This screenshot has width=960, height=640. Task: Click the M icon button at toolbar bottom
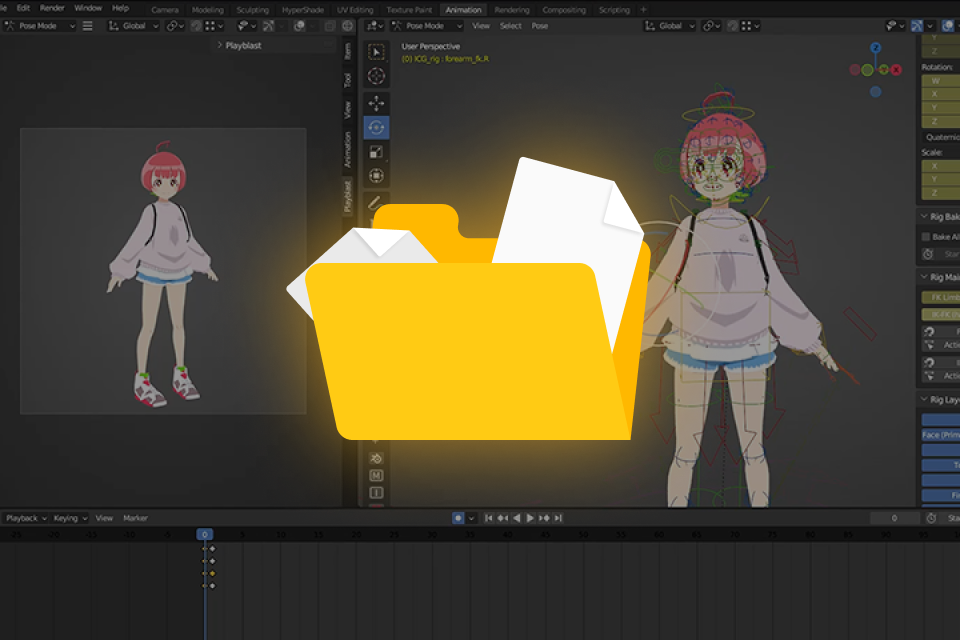coord(376,475)
